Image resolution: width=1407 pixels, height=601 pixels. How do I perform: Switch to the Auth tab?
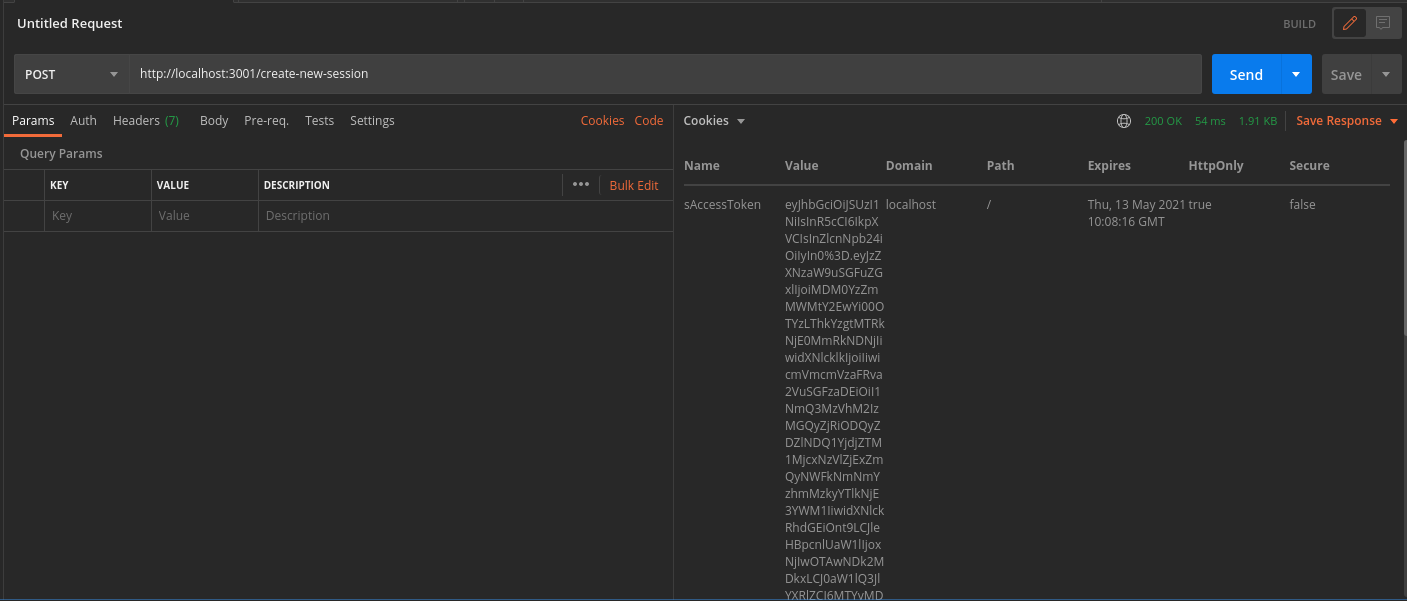[83, 120]
